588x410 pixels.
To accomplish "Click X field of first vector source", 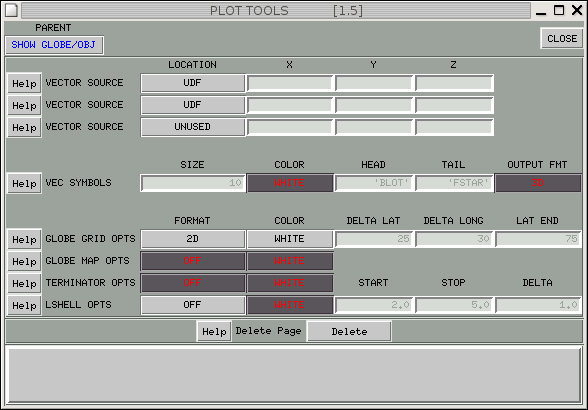I will (x=290, y=83).
